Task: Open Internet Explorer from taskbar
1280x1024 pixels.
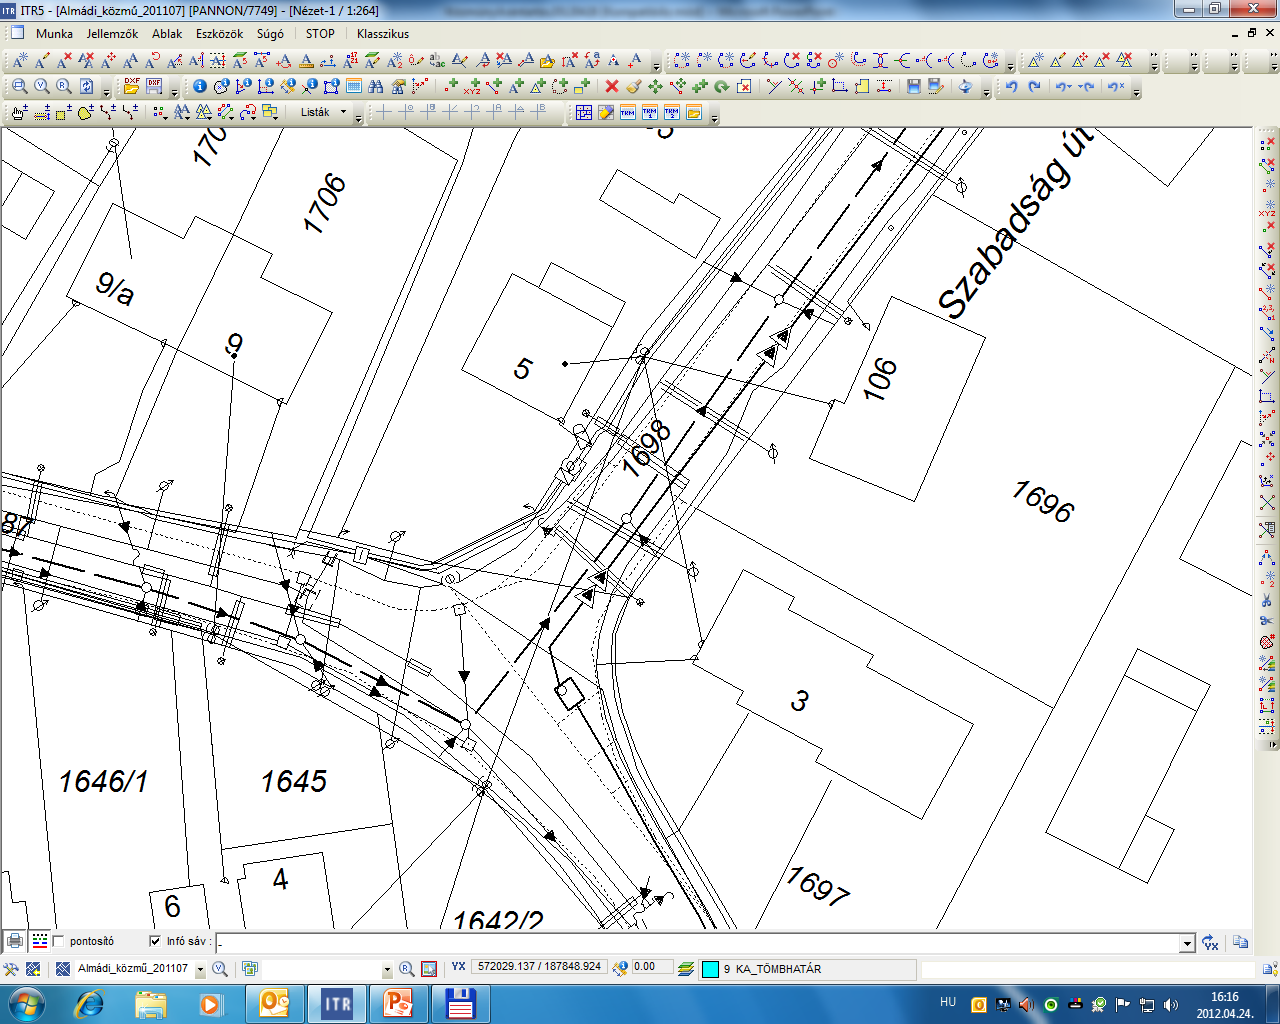Action: (89, 1004)
